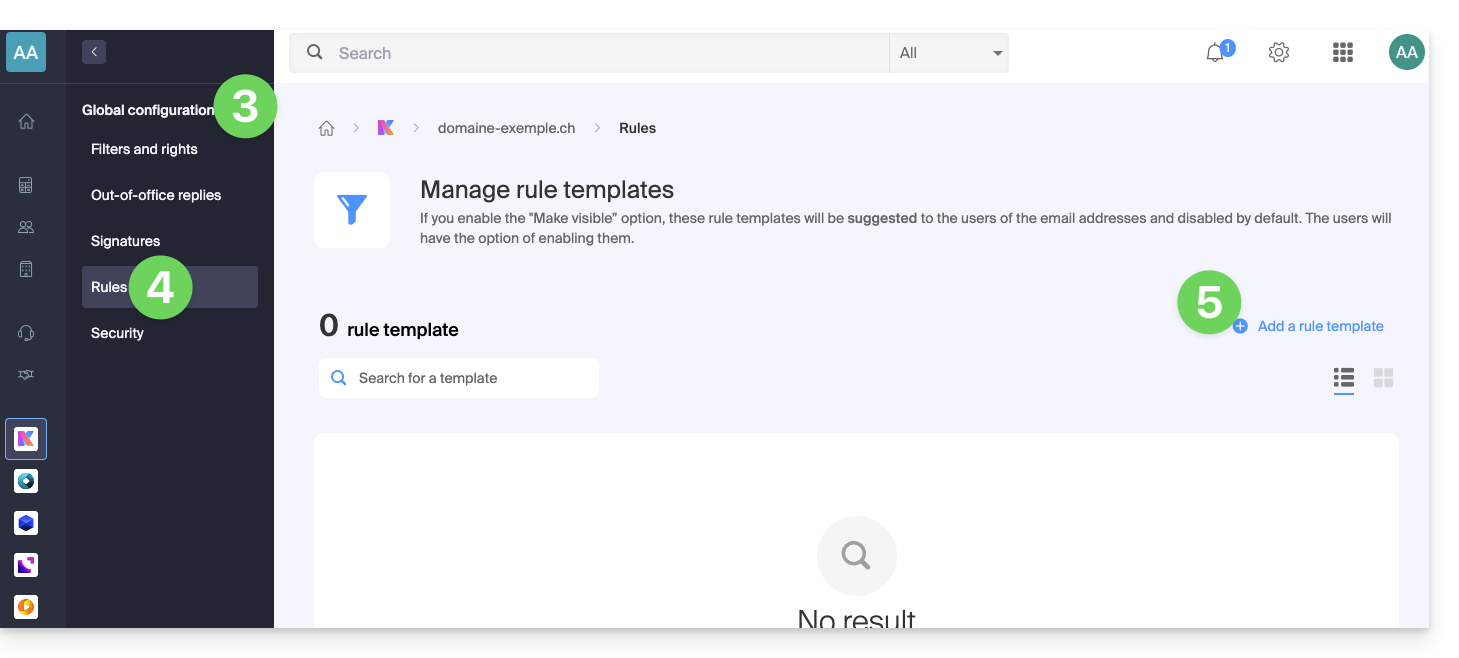Click Add a rule template
This screenshot has width=1459, height=658.
[1320, 326]
